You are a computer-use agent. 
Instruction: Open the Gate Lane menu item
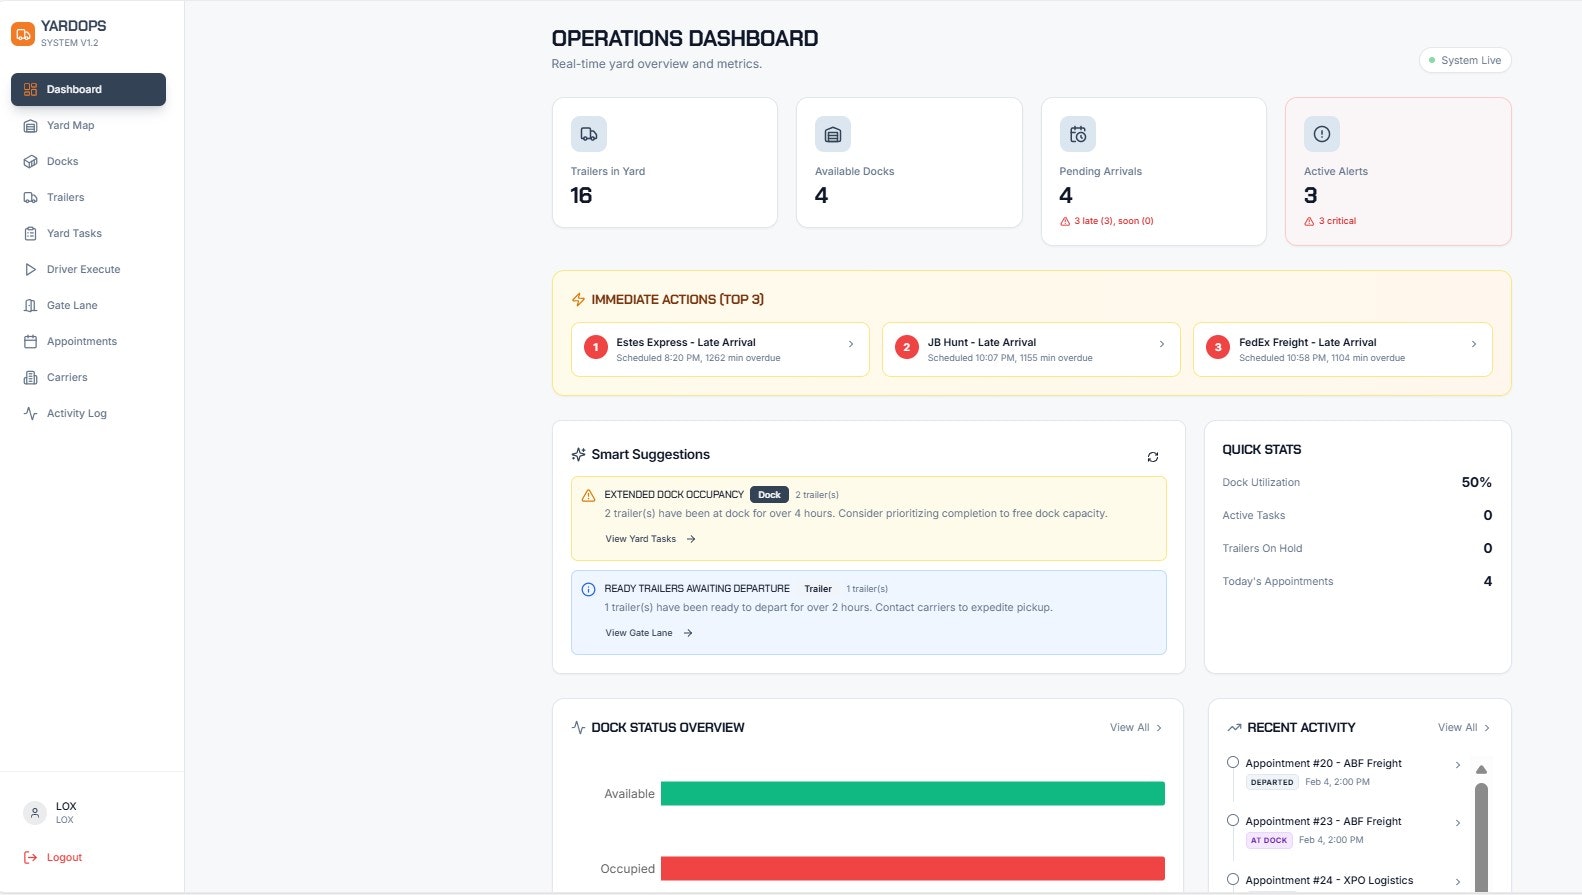click(88, 305)
